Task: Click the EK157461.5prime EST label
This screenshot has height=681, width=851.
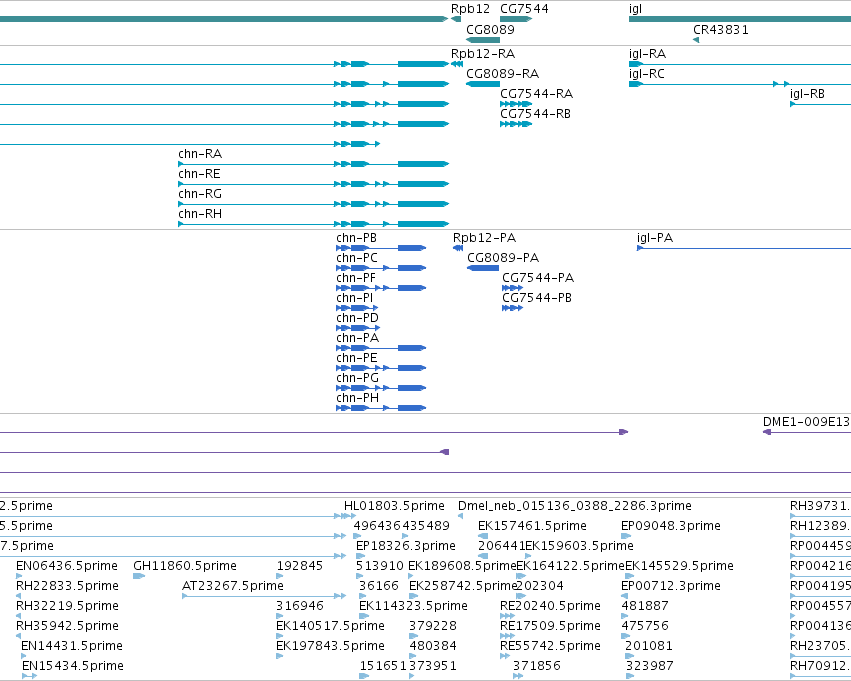Action: click(532, 526)
